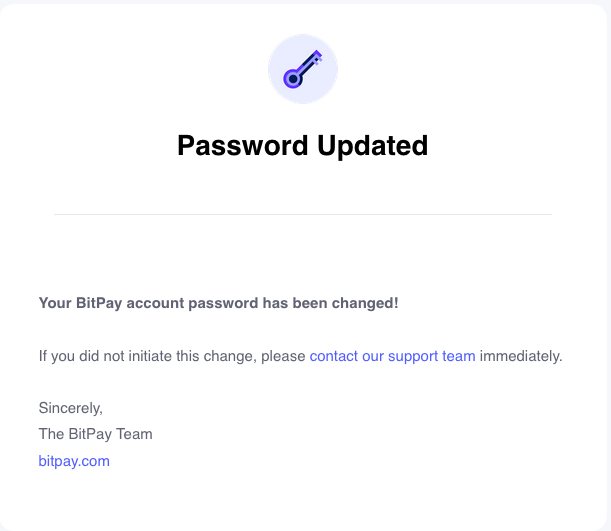Viewport: 611px width, 531px height.
Task: Click the word changed! in the bold sentence
Action: [365, 303]
